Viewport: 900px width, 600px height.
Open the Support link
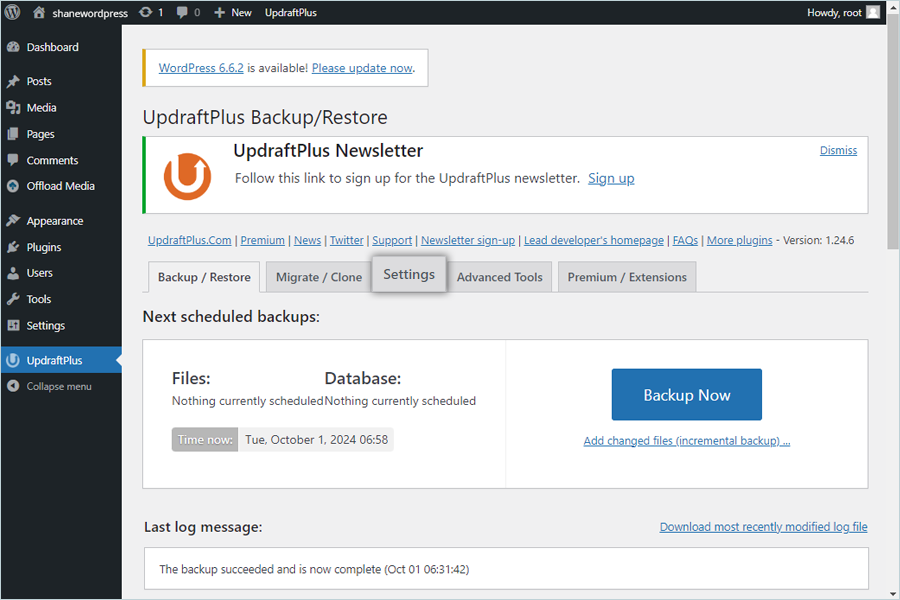[392, 241]
